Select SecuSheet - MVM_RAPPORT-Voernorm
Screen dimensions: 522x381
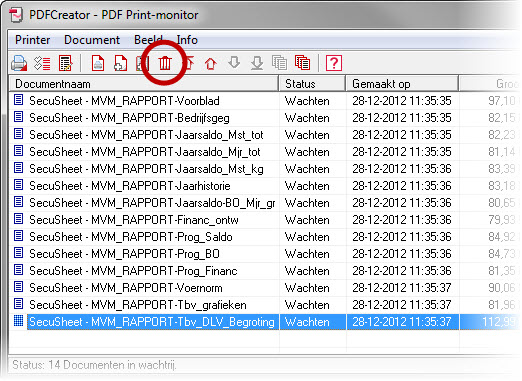126,288
